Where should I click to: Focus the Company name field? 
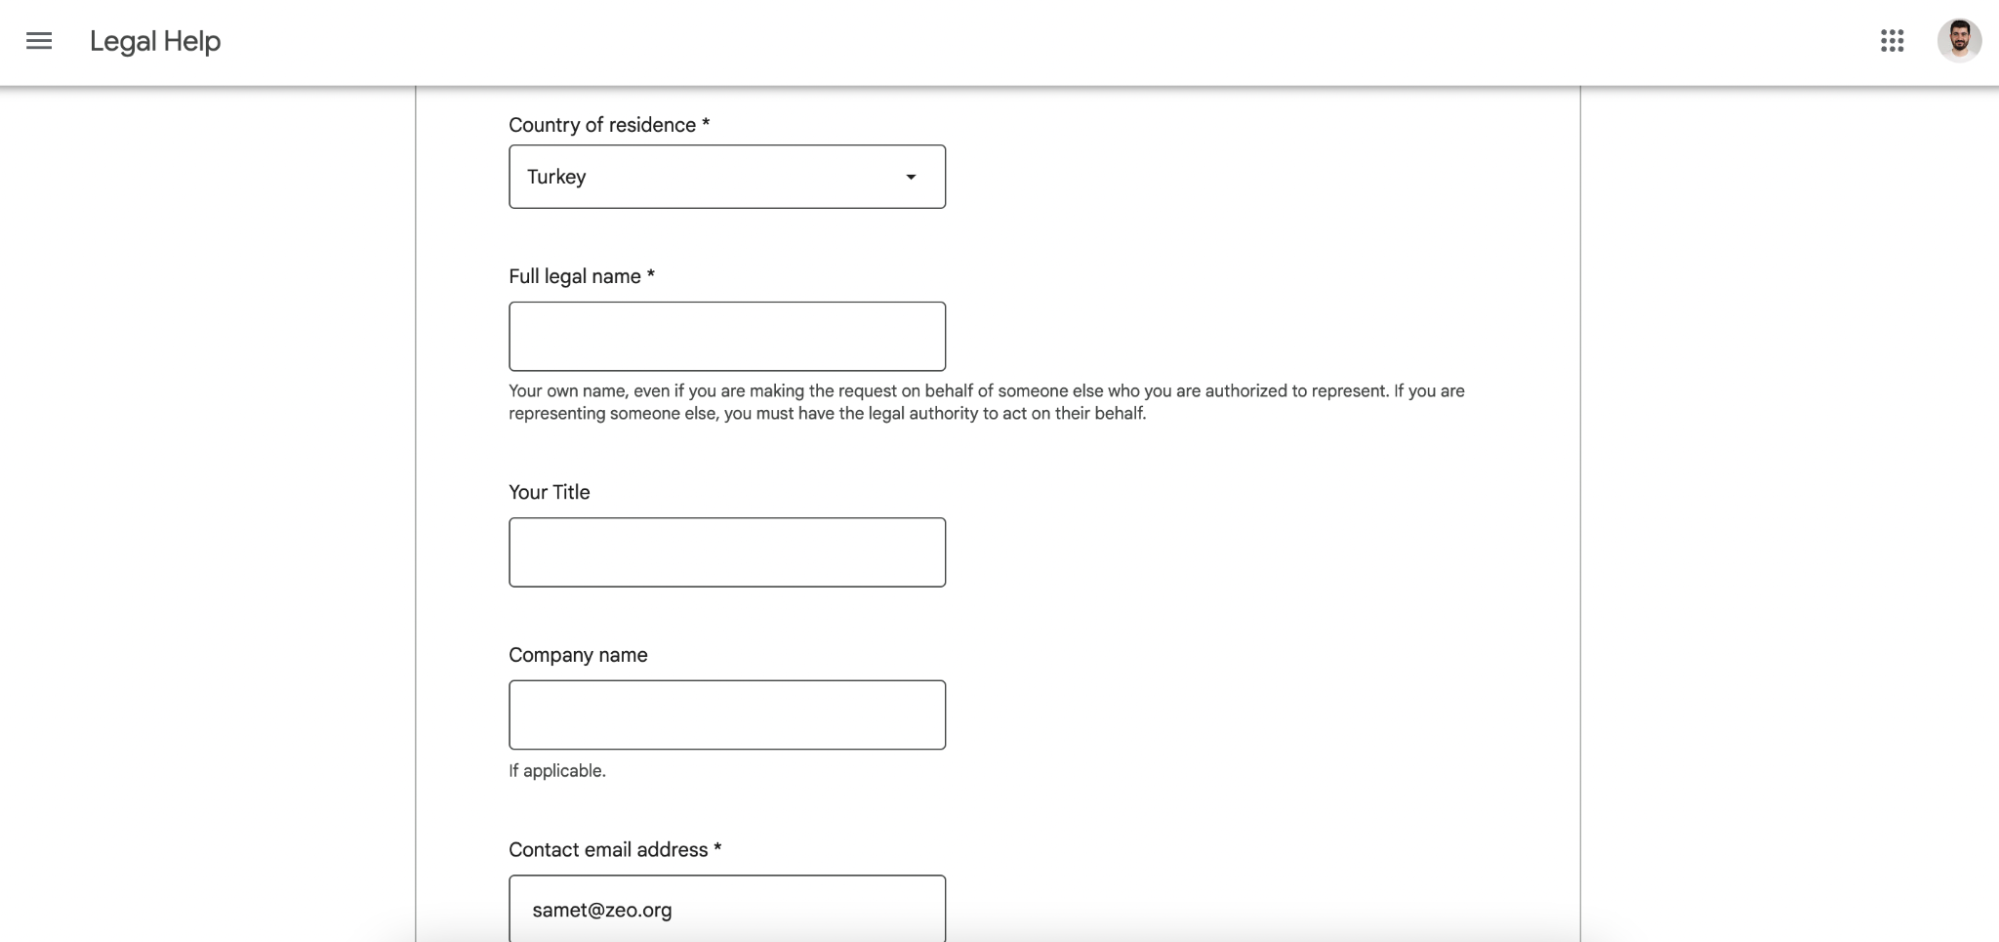click(727, 715)
